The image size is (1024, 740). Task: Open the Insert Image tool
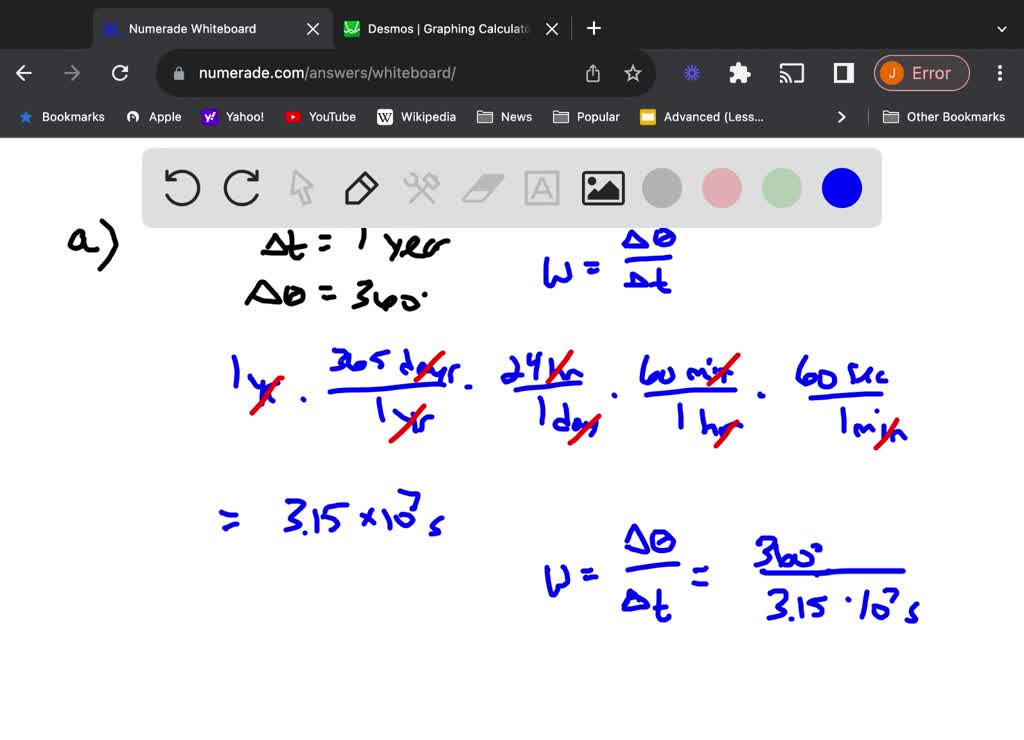click(602, 187)
